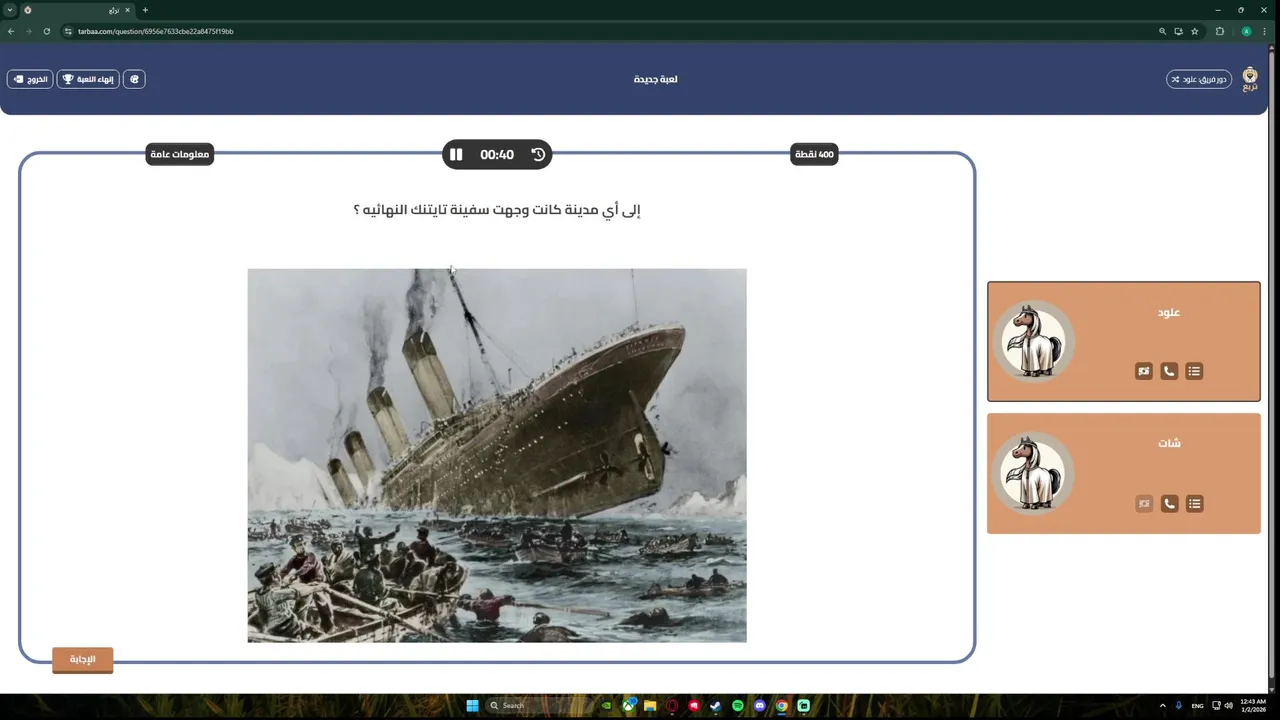Open the zoom magnifier in address bar
The image size is (1280, 720).
point(1162,31)
